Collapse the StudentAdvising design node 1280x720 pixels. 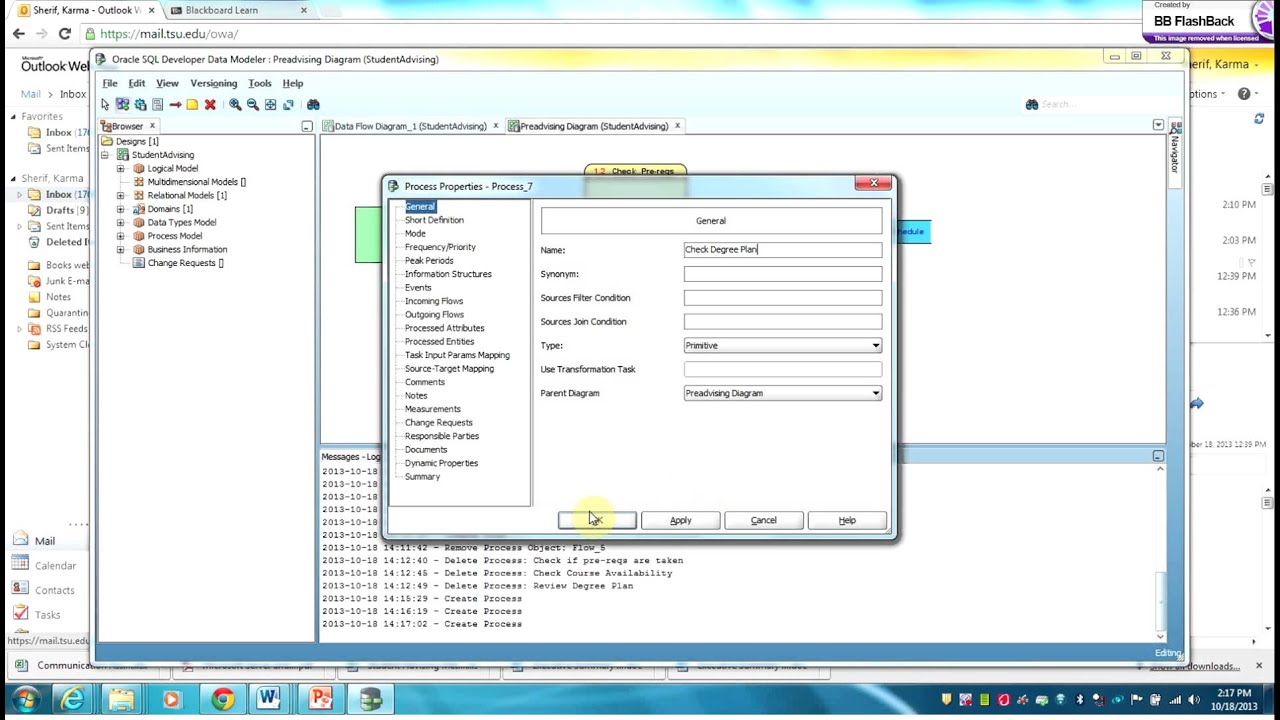pos(105,155)
